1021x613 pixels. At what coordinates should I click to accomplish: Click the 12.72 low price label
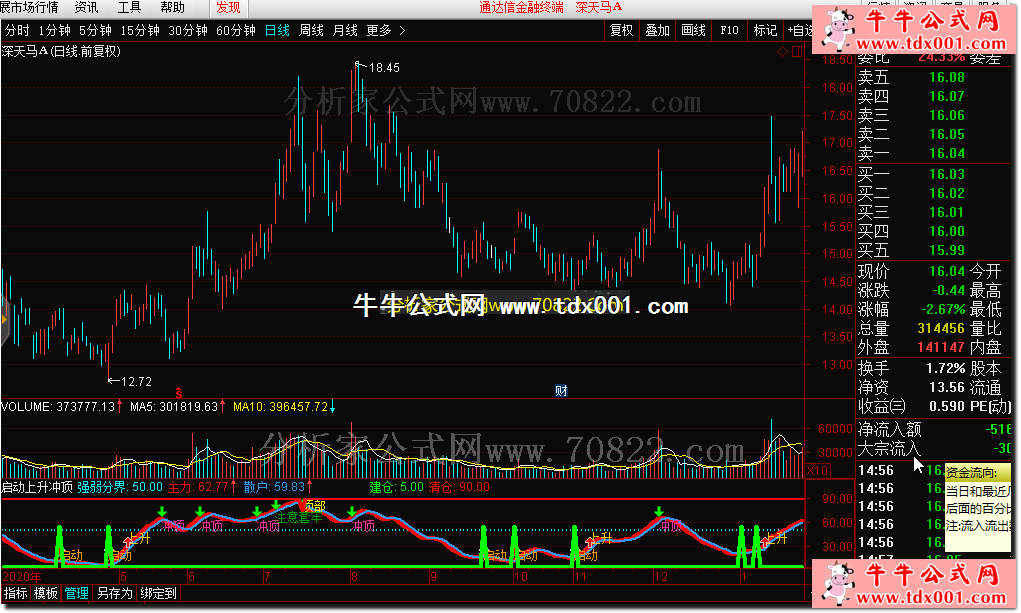pyautogui.click(x=136, y=382)
